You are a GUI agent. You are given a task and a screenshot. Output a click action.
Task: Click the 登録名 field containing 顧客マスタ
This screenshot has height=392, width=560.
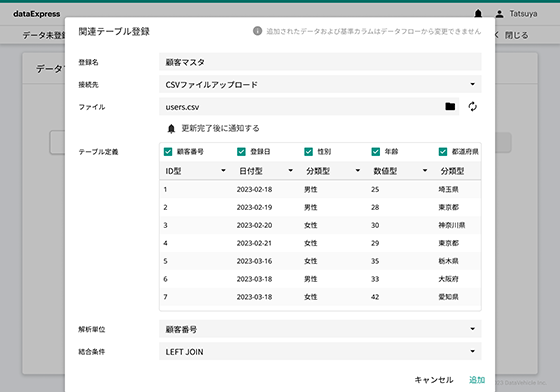point(320,62)
